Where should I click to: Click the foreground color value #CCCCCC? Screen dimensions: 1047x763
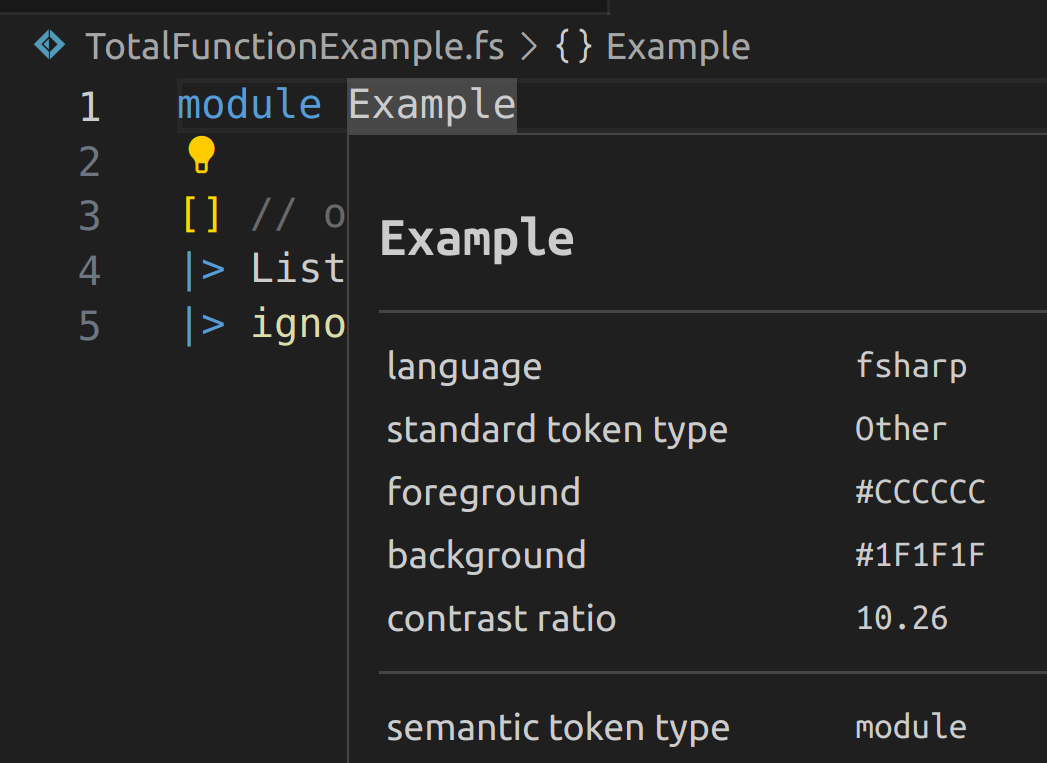tap(921, 491)
